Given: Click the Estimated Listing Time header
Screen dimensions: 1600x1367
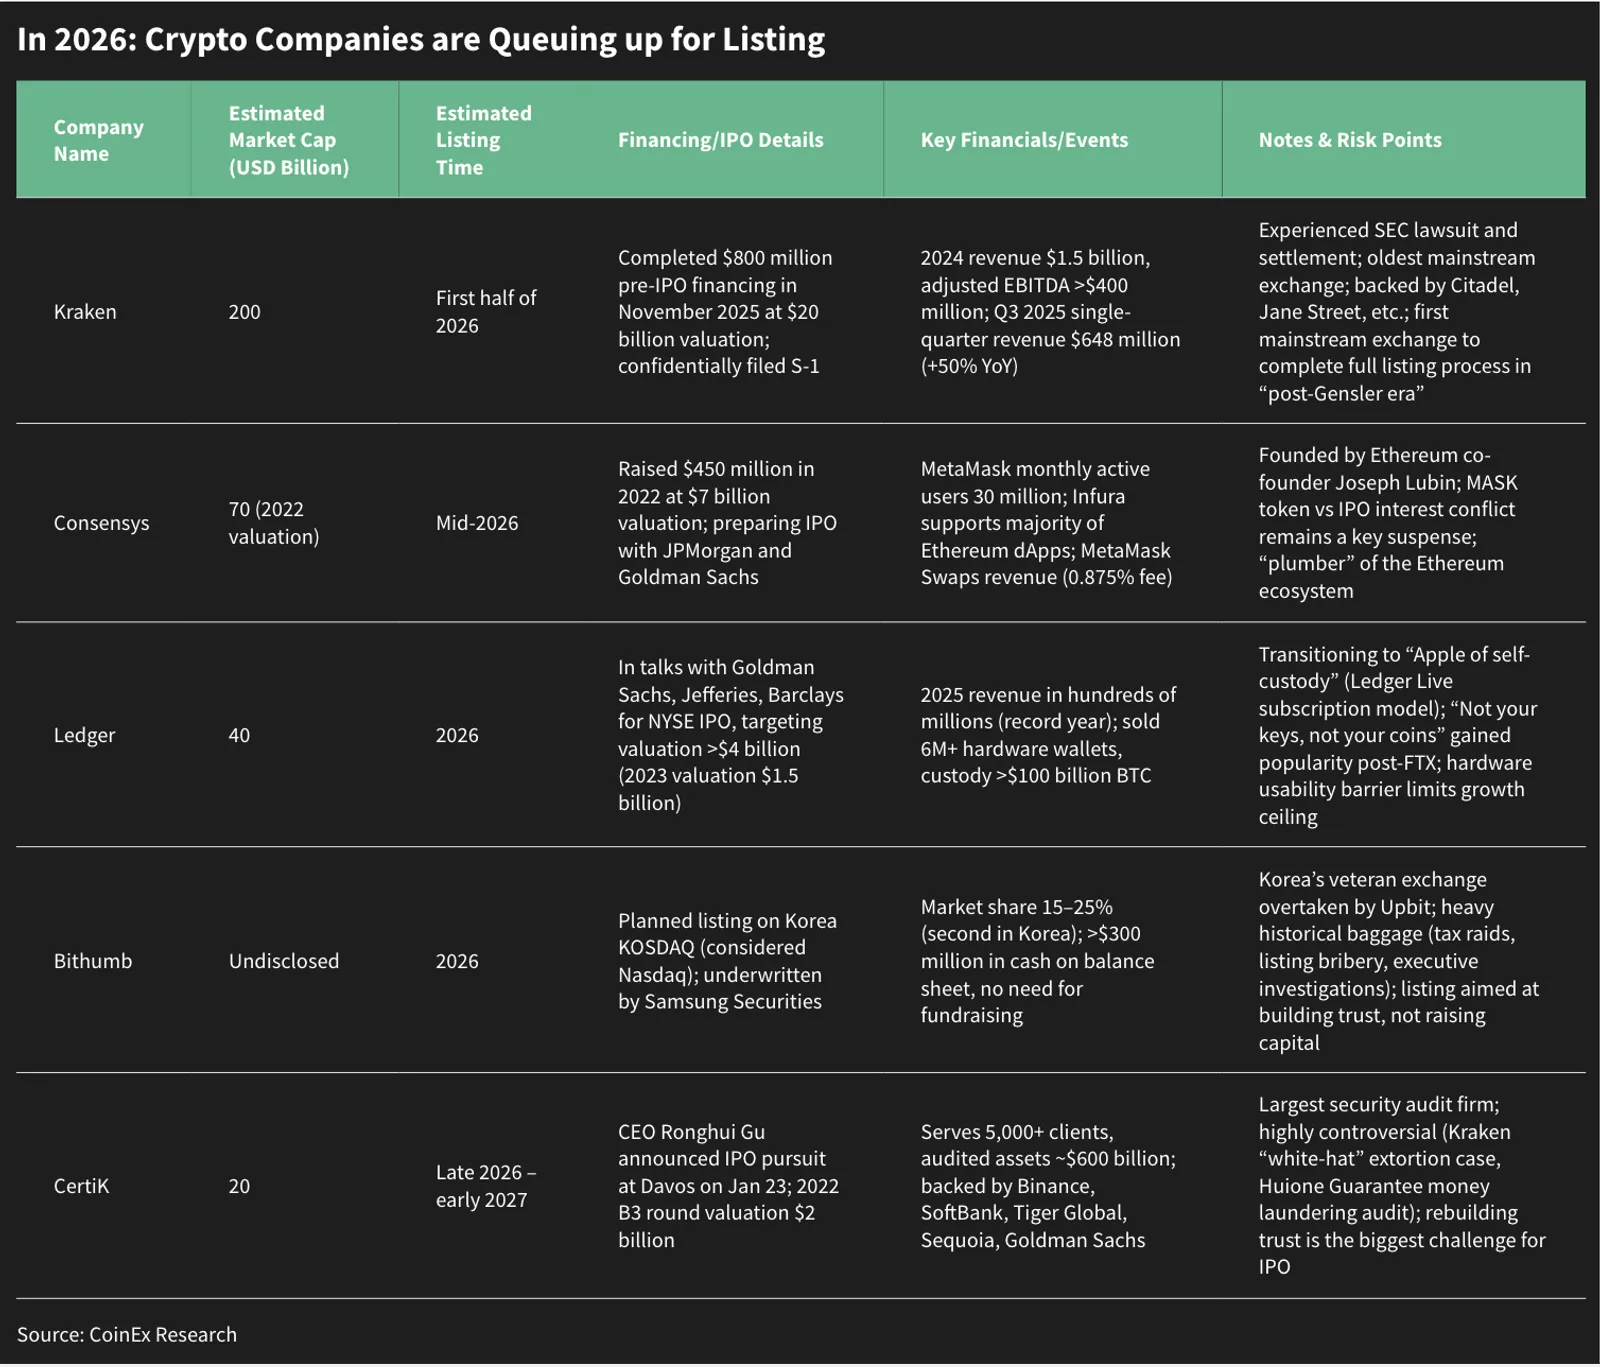Looking at the screenshot, I should tap(483, 141).
